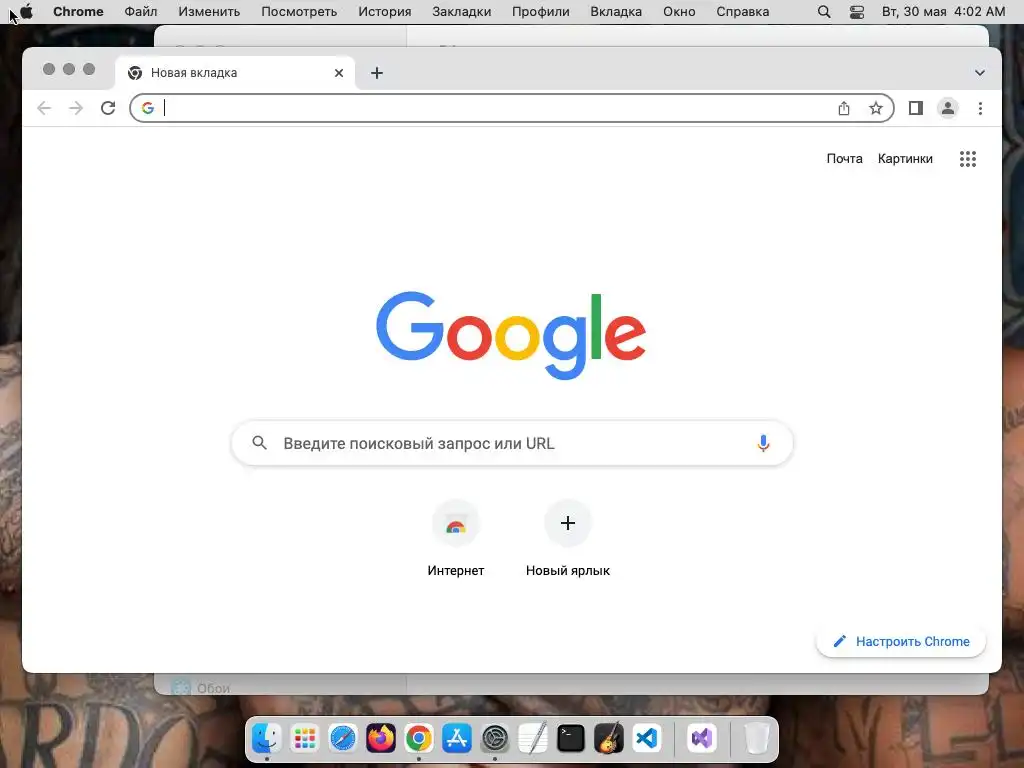Click the date and time in menu bar

(943, 12)
